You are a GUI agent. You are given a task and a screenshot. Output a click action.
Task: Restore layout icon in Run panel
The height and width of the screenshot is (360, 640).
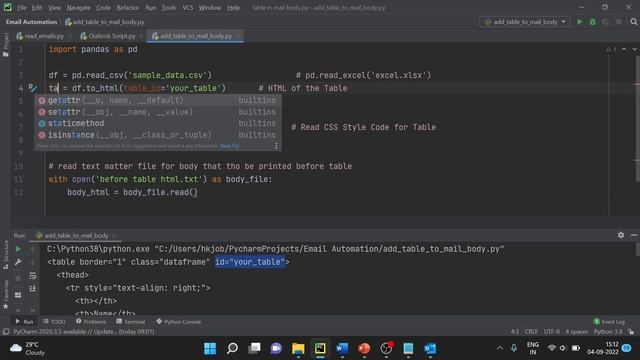18,295
